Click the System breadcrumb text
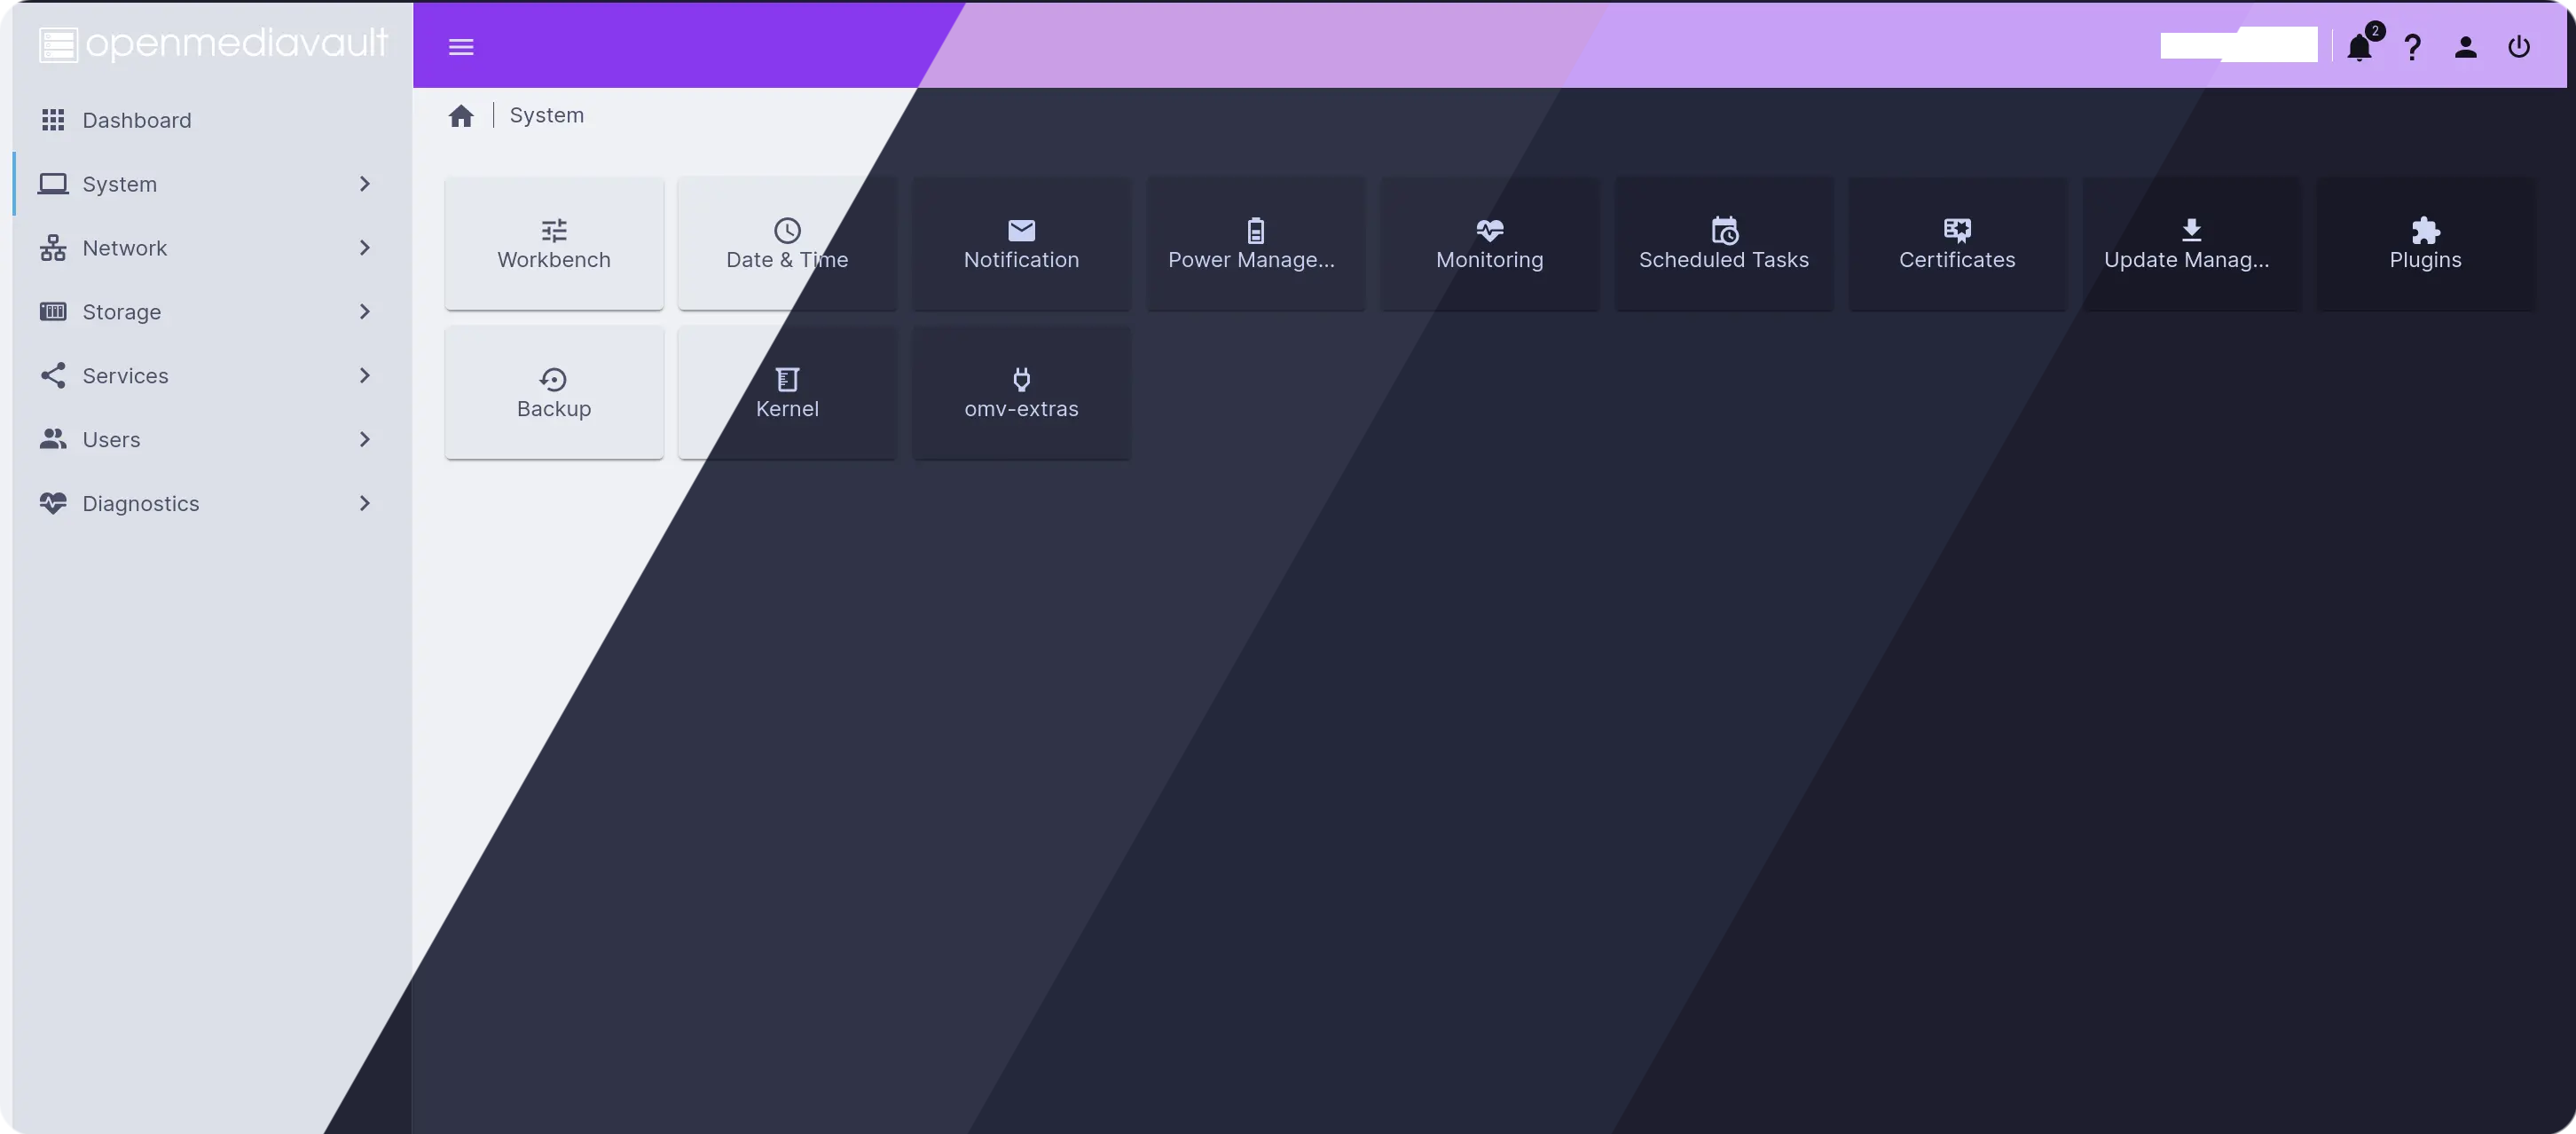 click(547, 116)
